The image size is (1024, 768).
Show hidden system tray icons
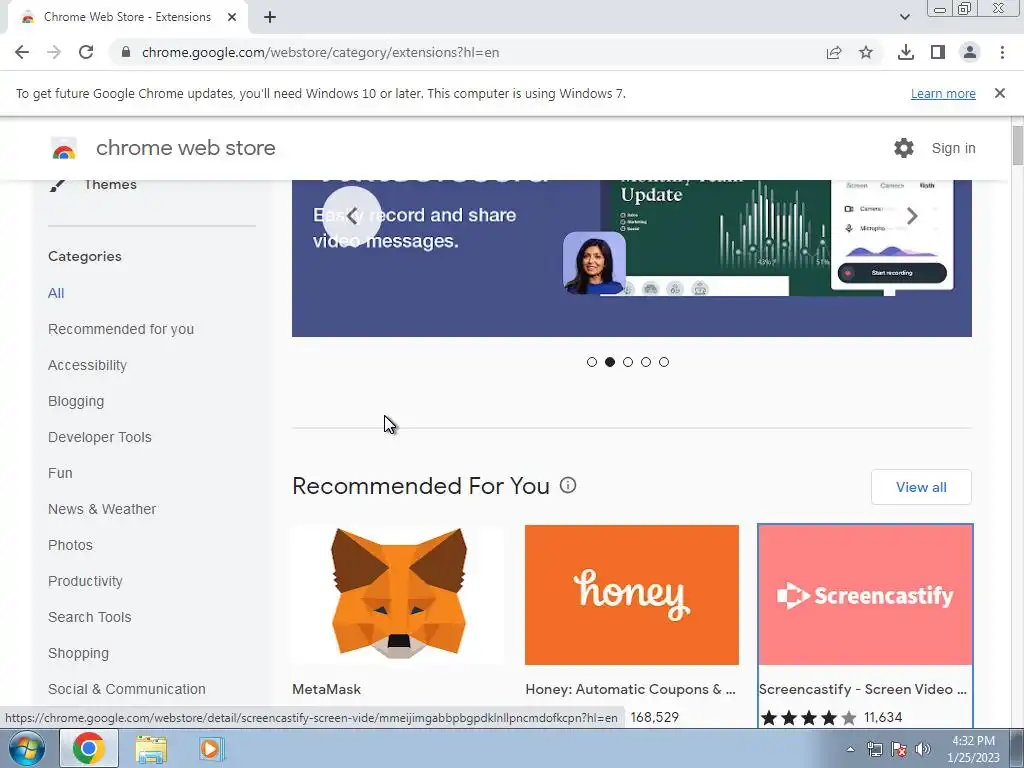click(850, 749)
